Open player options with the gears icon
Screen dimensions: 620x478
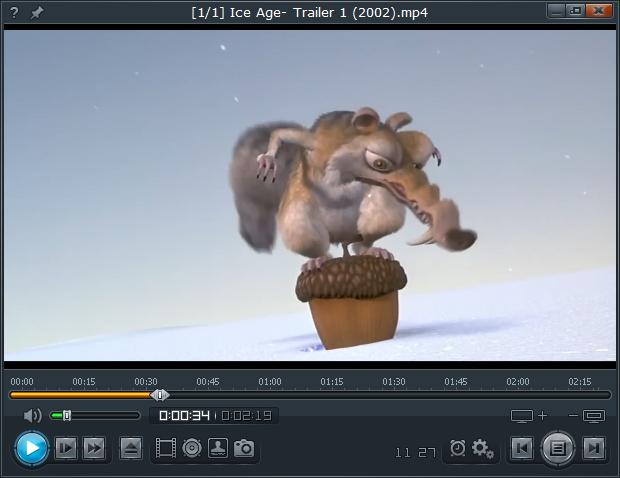click(482, 449)
